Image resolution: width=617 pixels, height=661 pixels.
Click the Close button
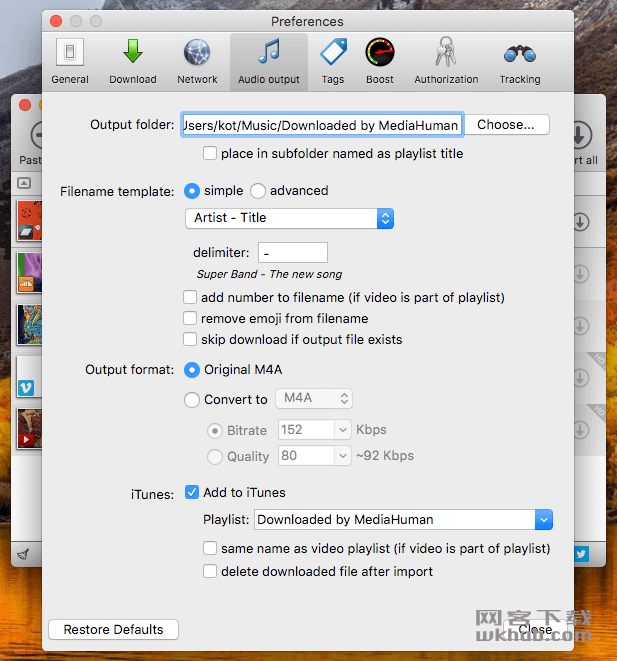point(535,629)
